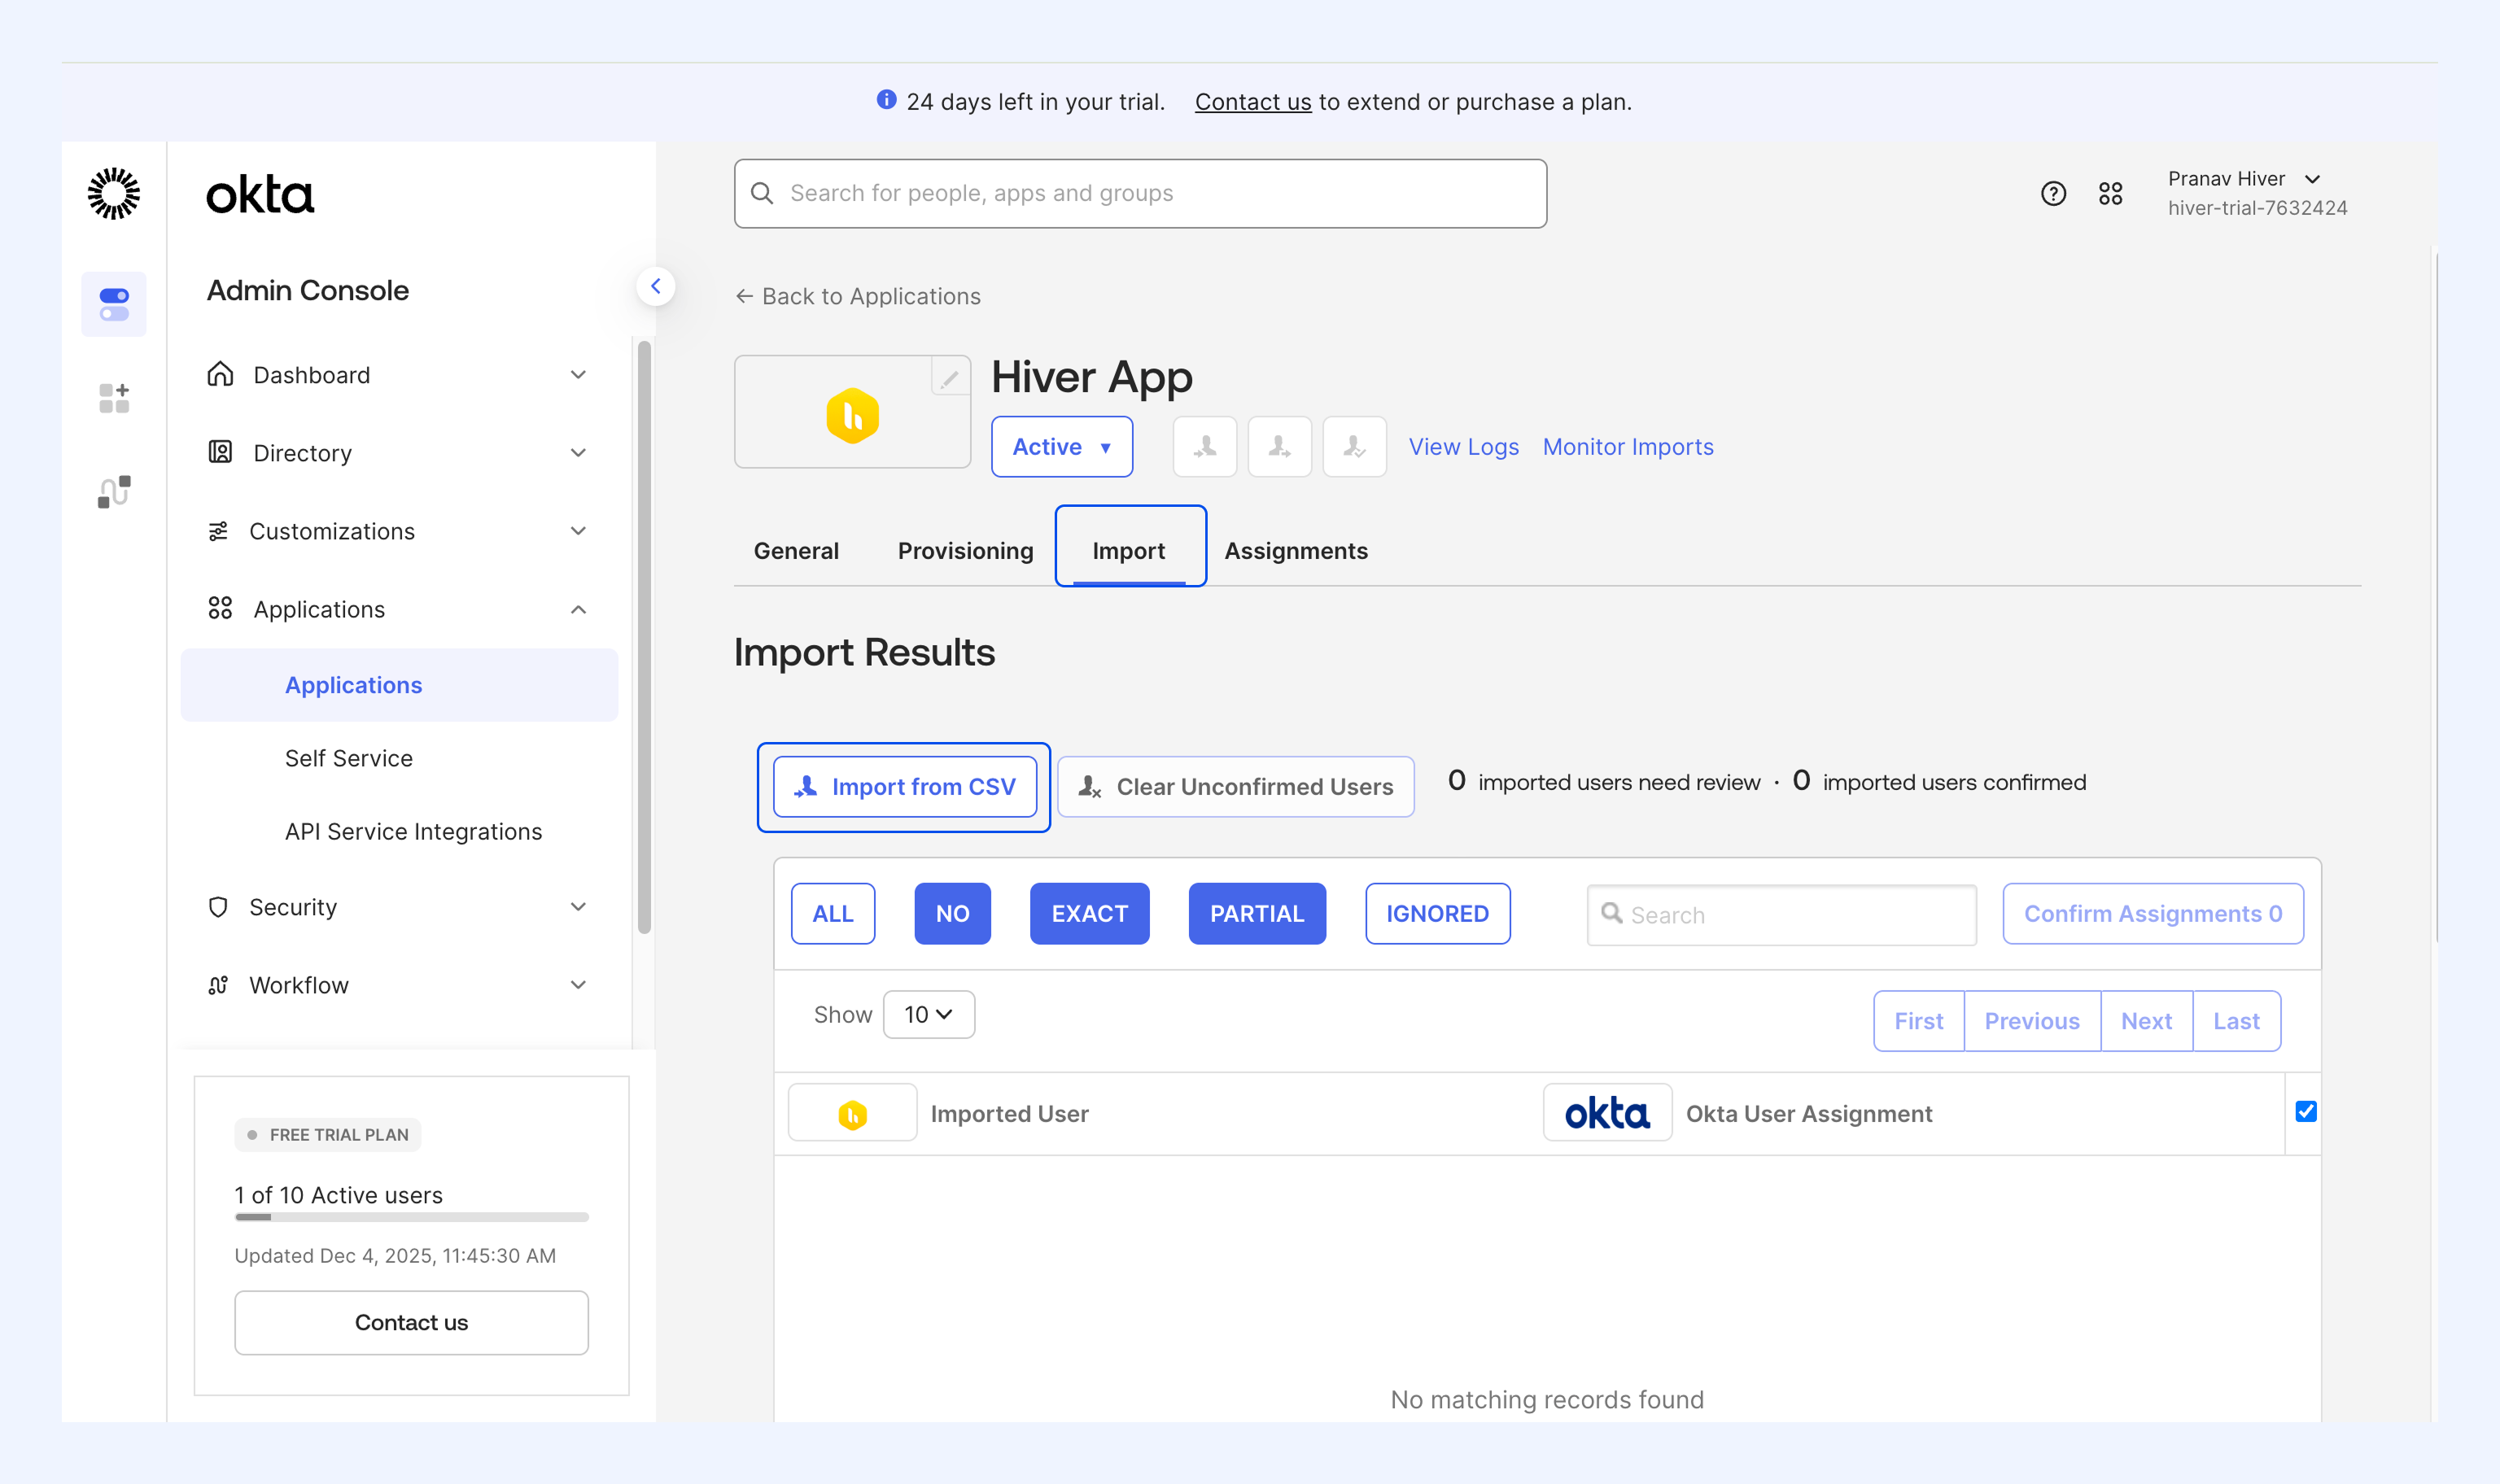Image resolution: width=2500 pixels, height=1484 pixels.
Task: Click the trial info icon in banner
Action: 886,100
